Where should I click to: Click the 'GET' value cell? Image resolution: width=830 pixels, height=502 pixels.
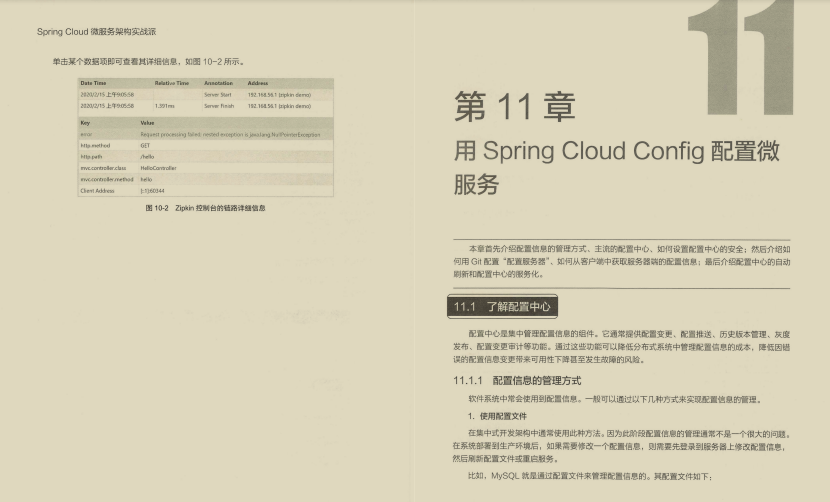click(145, 145)
